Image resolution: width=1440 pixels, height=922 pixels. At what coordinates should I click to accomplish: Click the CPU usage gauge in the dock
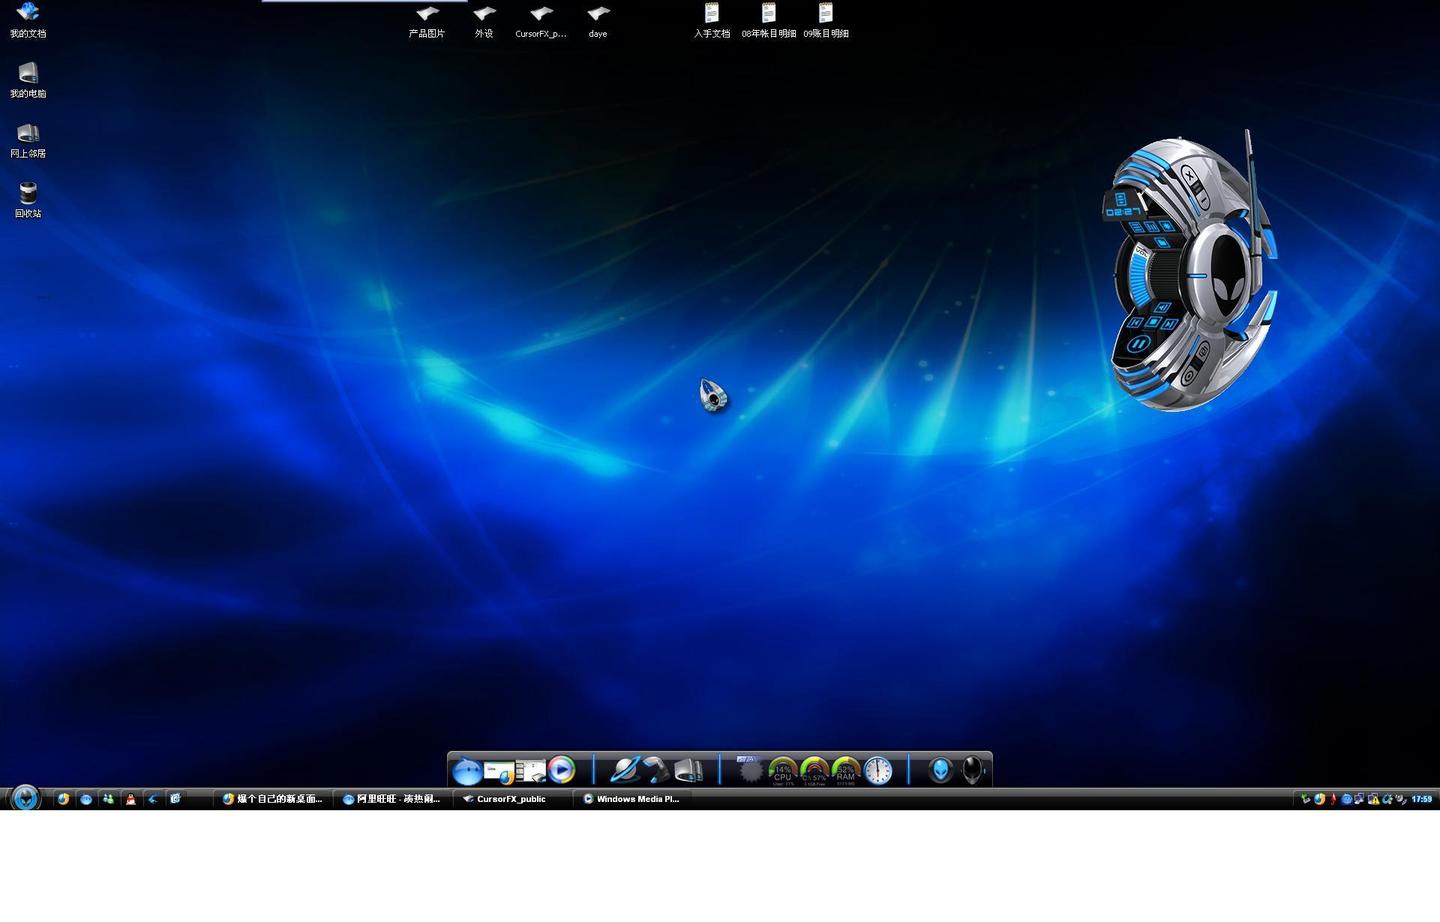[782, 771]
